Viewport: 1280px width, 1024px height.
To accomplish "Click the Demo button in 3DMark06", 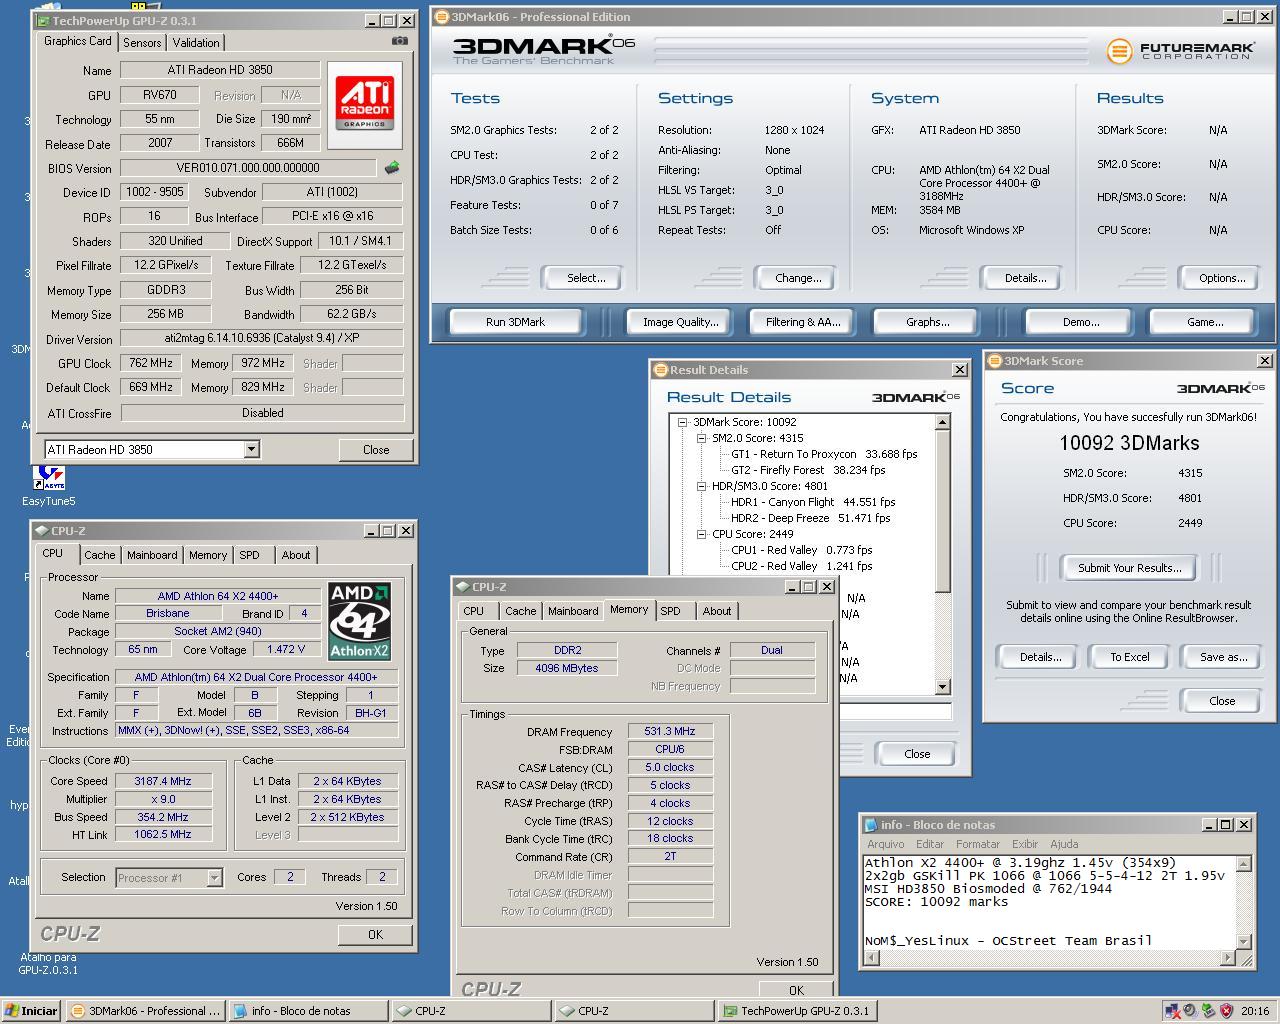I will [x=1080, y=322].
